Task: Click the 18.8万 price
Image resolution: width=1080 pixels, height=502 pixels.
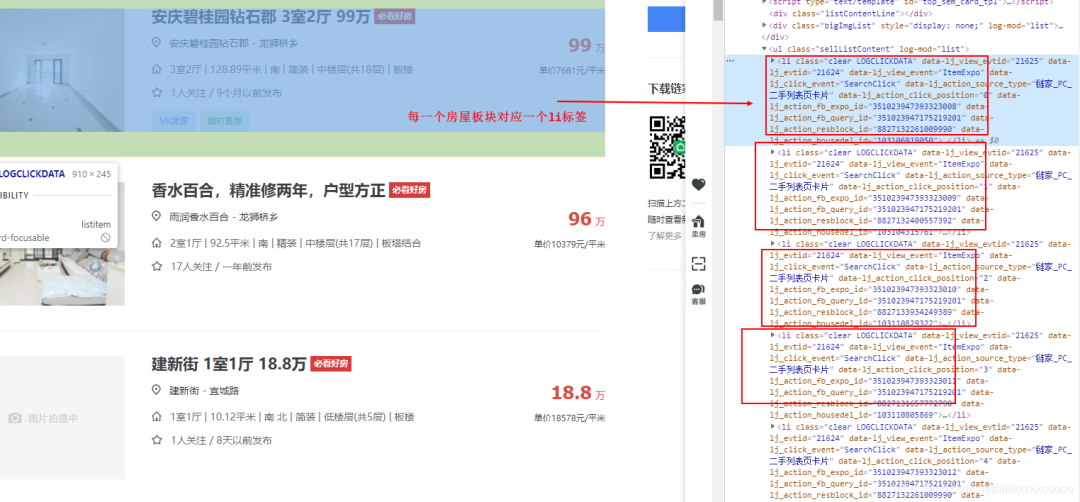Action: pyautogui.click(x=578, y=393)
